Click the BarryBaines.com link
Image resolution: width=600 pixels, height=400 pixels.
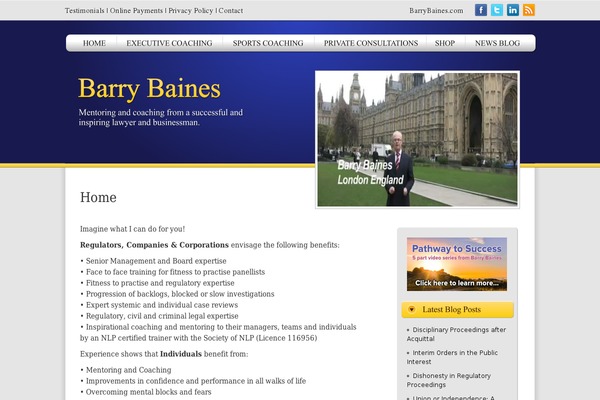pos(436,11)
